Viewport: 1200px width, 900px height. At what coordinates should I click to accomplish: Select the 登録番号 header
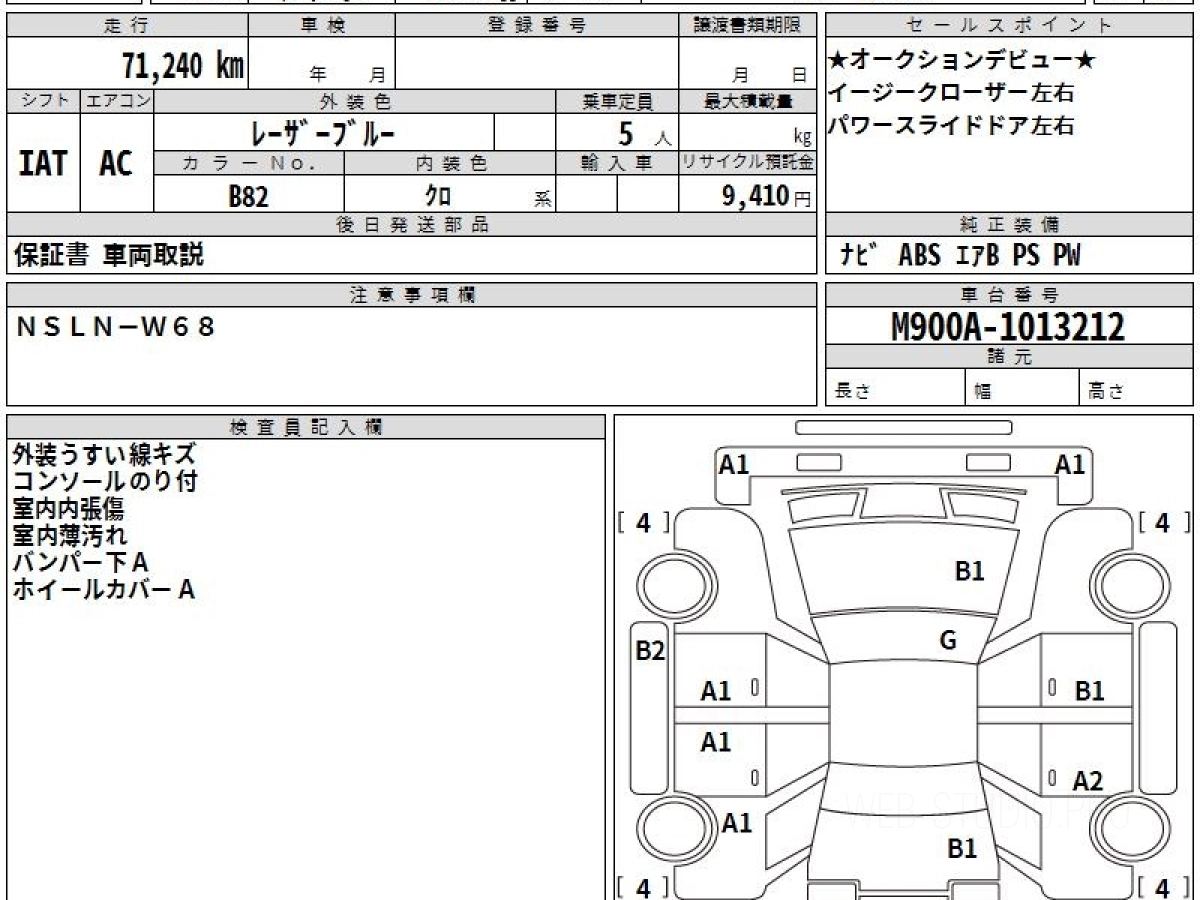point(537,26)
